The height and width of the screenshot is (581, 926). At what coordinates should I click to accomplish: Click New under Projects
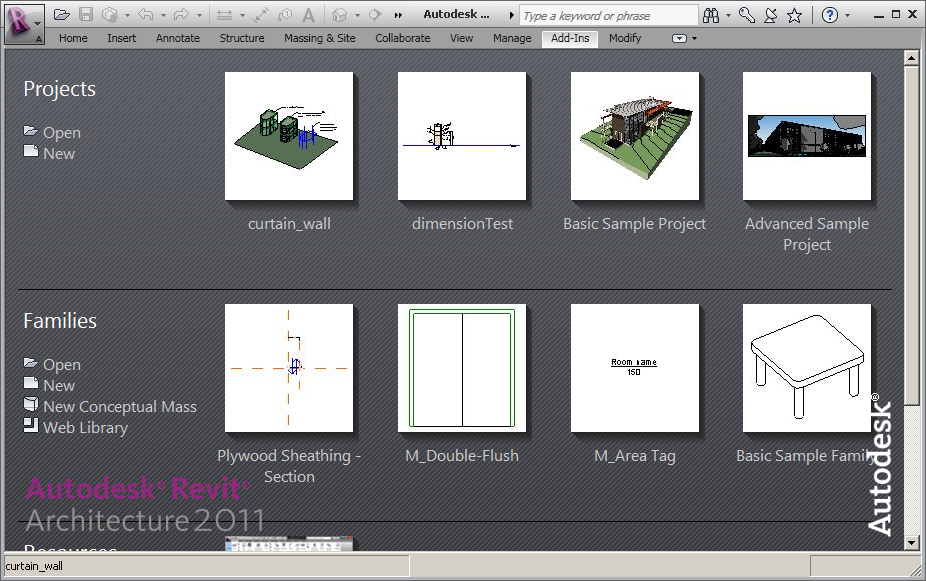pos(58,154)
